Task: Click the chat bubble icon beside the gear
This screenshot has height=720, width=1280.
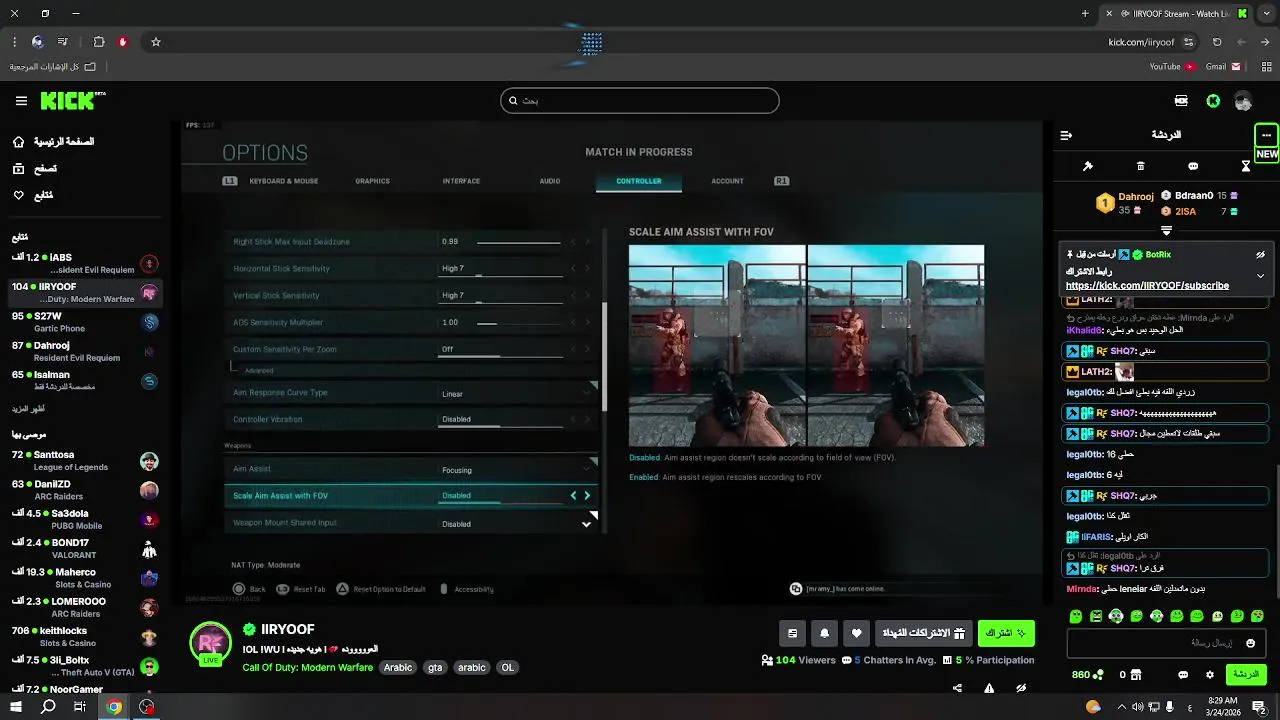Action: tap(1183, 675)
